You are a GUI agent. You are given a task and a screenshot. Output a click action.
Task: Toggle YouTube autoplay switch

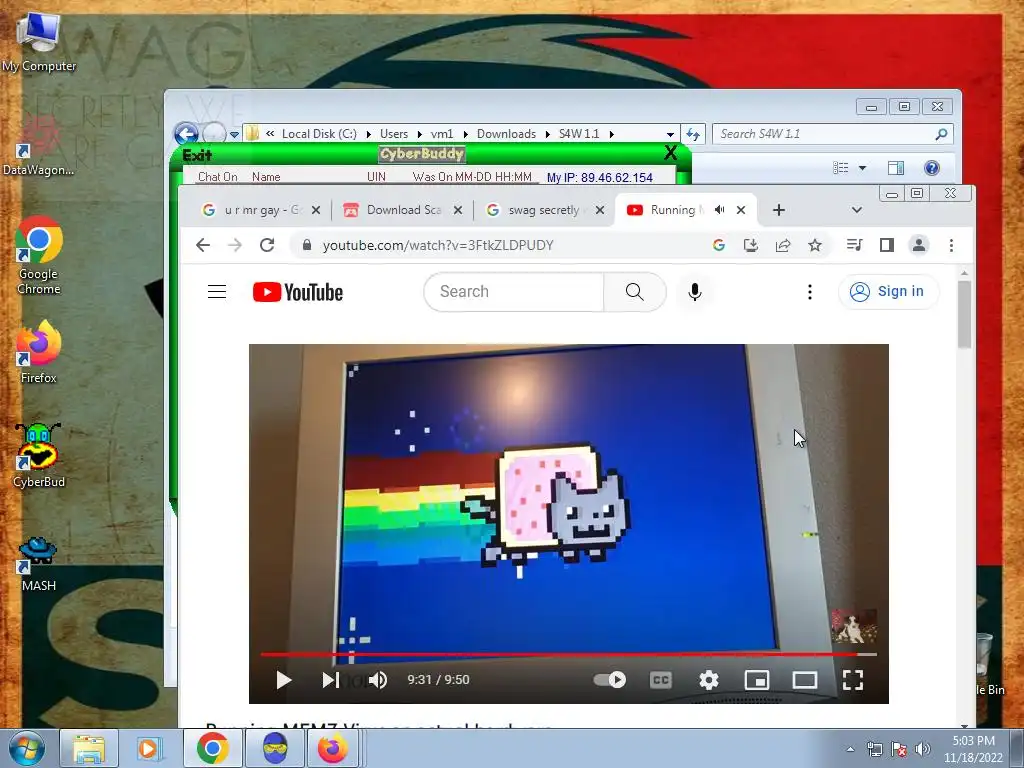[x=610, y=680]
